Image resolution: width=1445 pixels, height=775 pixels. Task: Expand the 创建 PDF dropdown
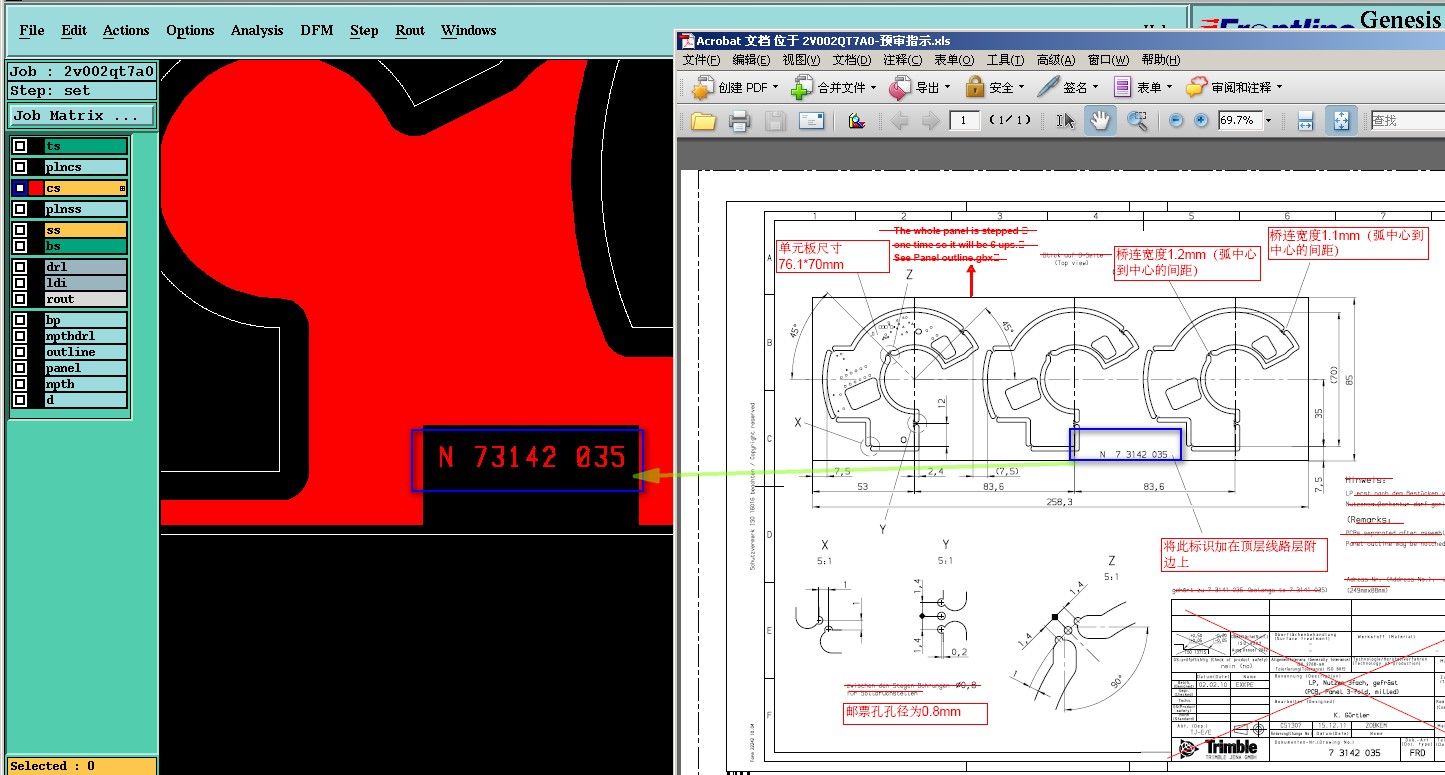coord(777,88)
